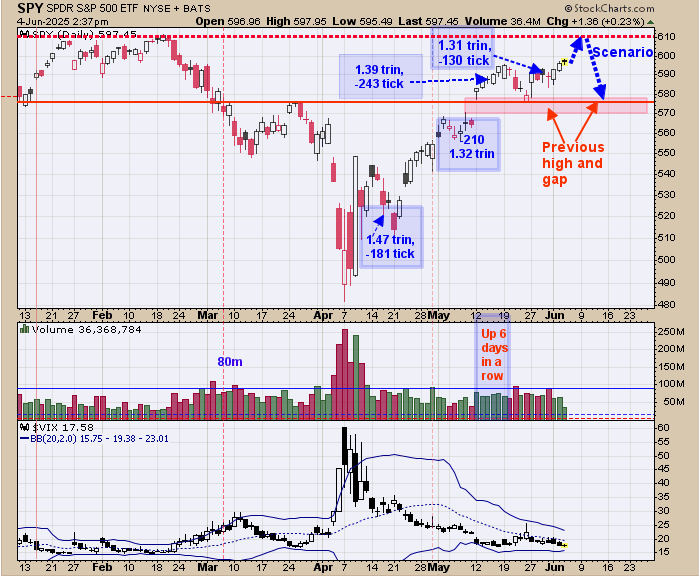The image size is (699, 577).
Task: Click the 250M volume axis label
Action: pyautogui.click(x=671, y=331)
